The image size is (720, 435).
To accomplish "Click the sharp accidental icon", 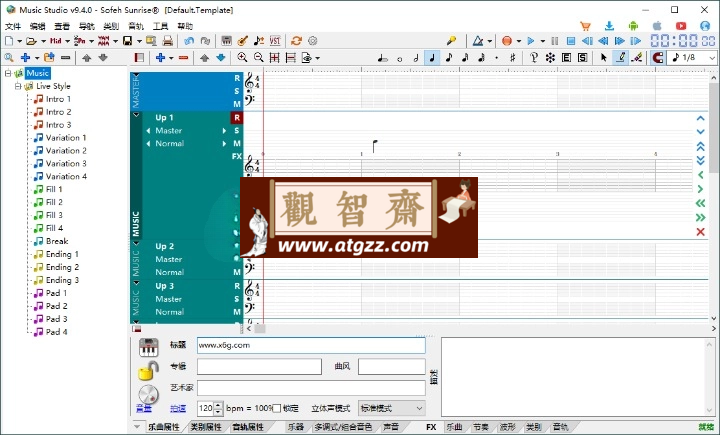I will [512, 58].
